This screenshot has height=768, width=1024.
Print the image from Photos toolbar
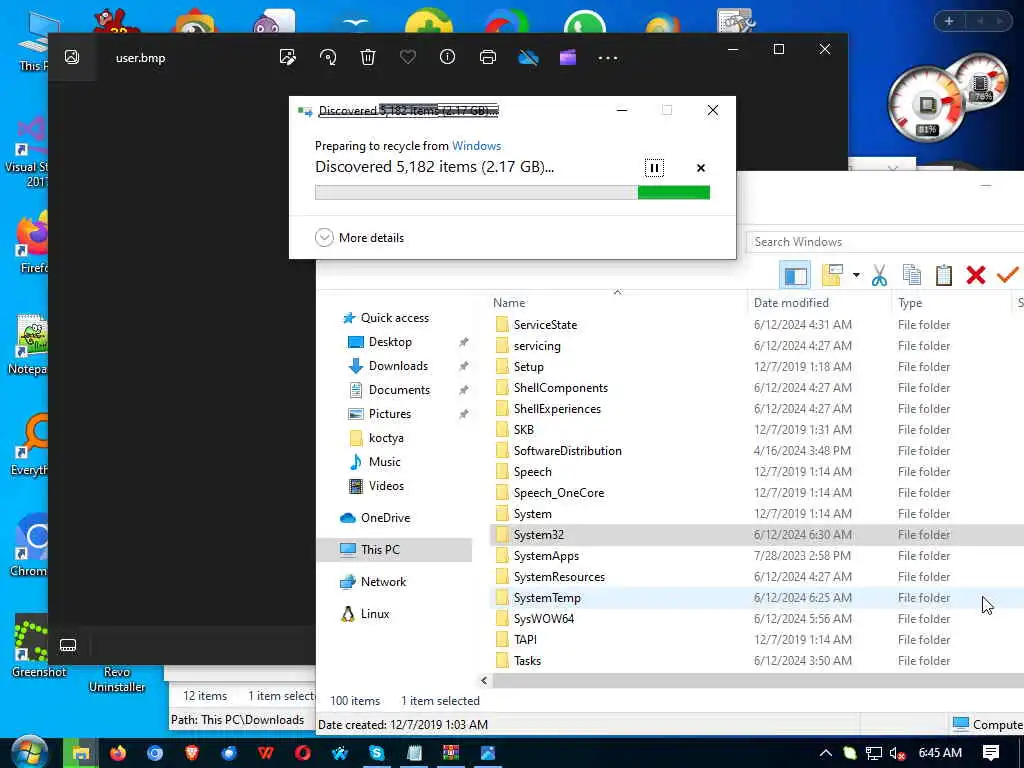tap(488, 57)
